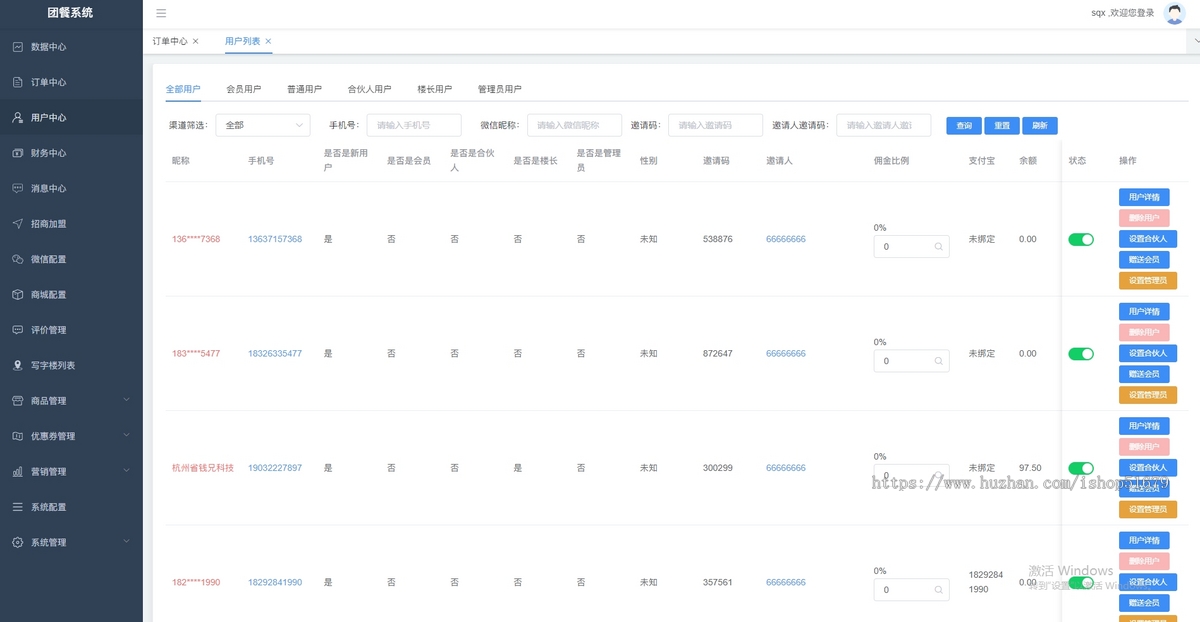Focus the 邀请码 search input

[x=715, y=125]
